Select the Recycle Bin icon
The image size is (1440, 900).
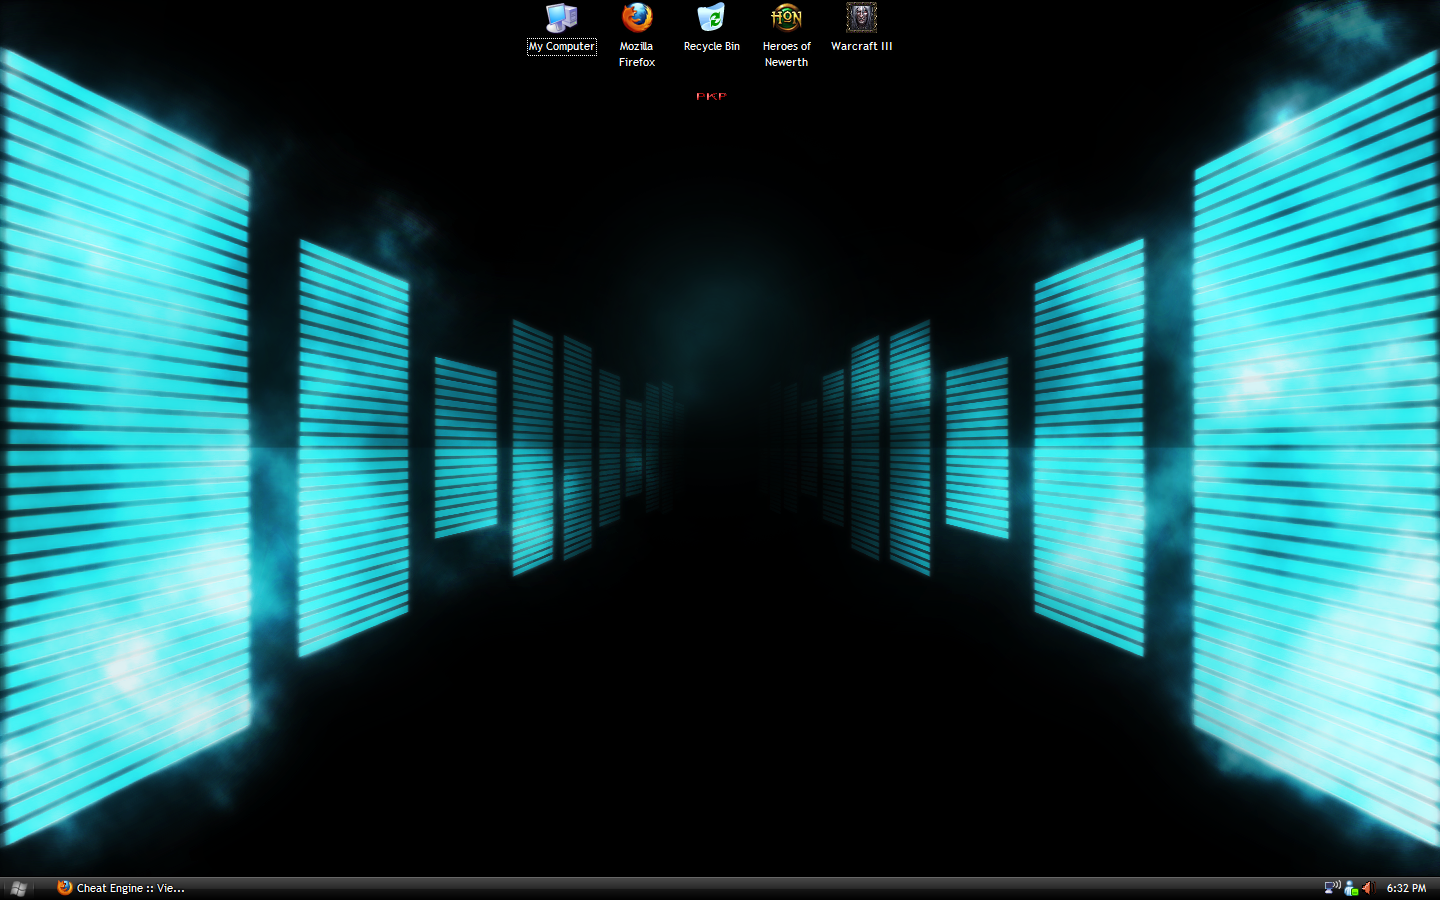tap(711, 18)
